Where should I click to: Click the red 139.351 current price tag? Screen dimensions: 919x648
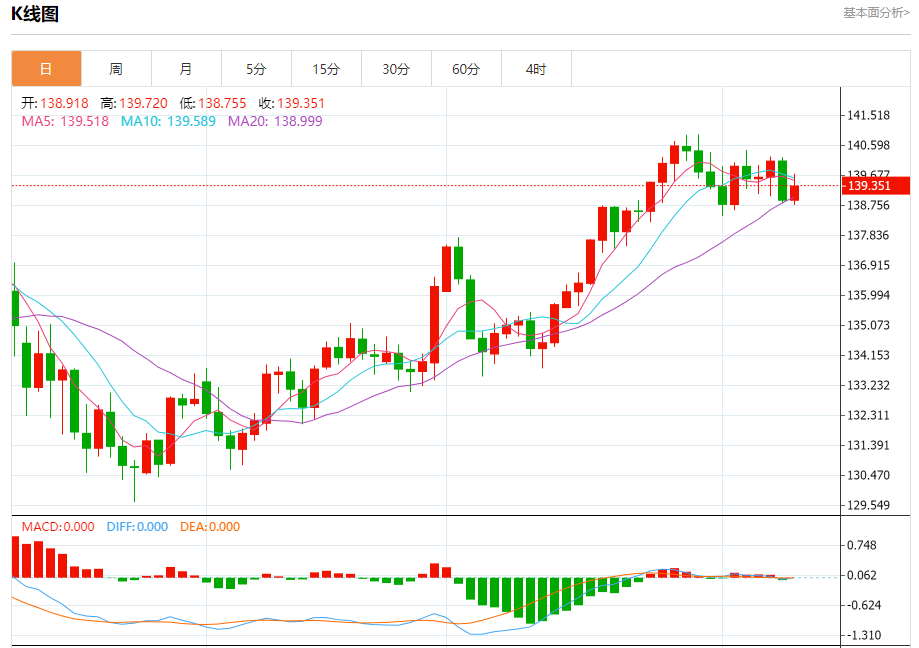point(876,186)
